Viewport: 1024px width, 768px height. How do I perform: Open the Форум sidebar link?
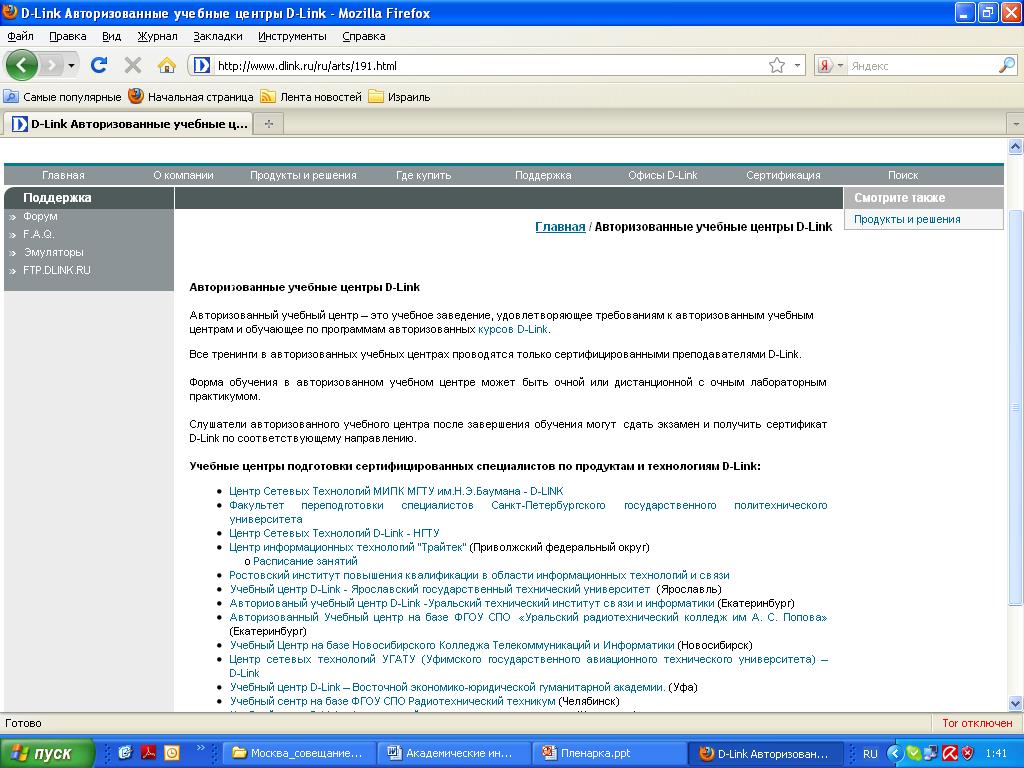40,216
